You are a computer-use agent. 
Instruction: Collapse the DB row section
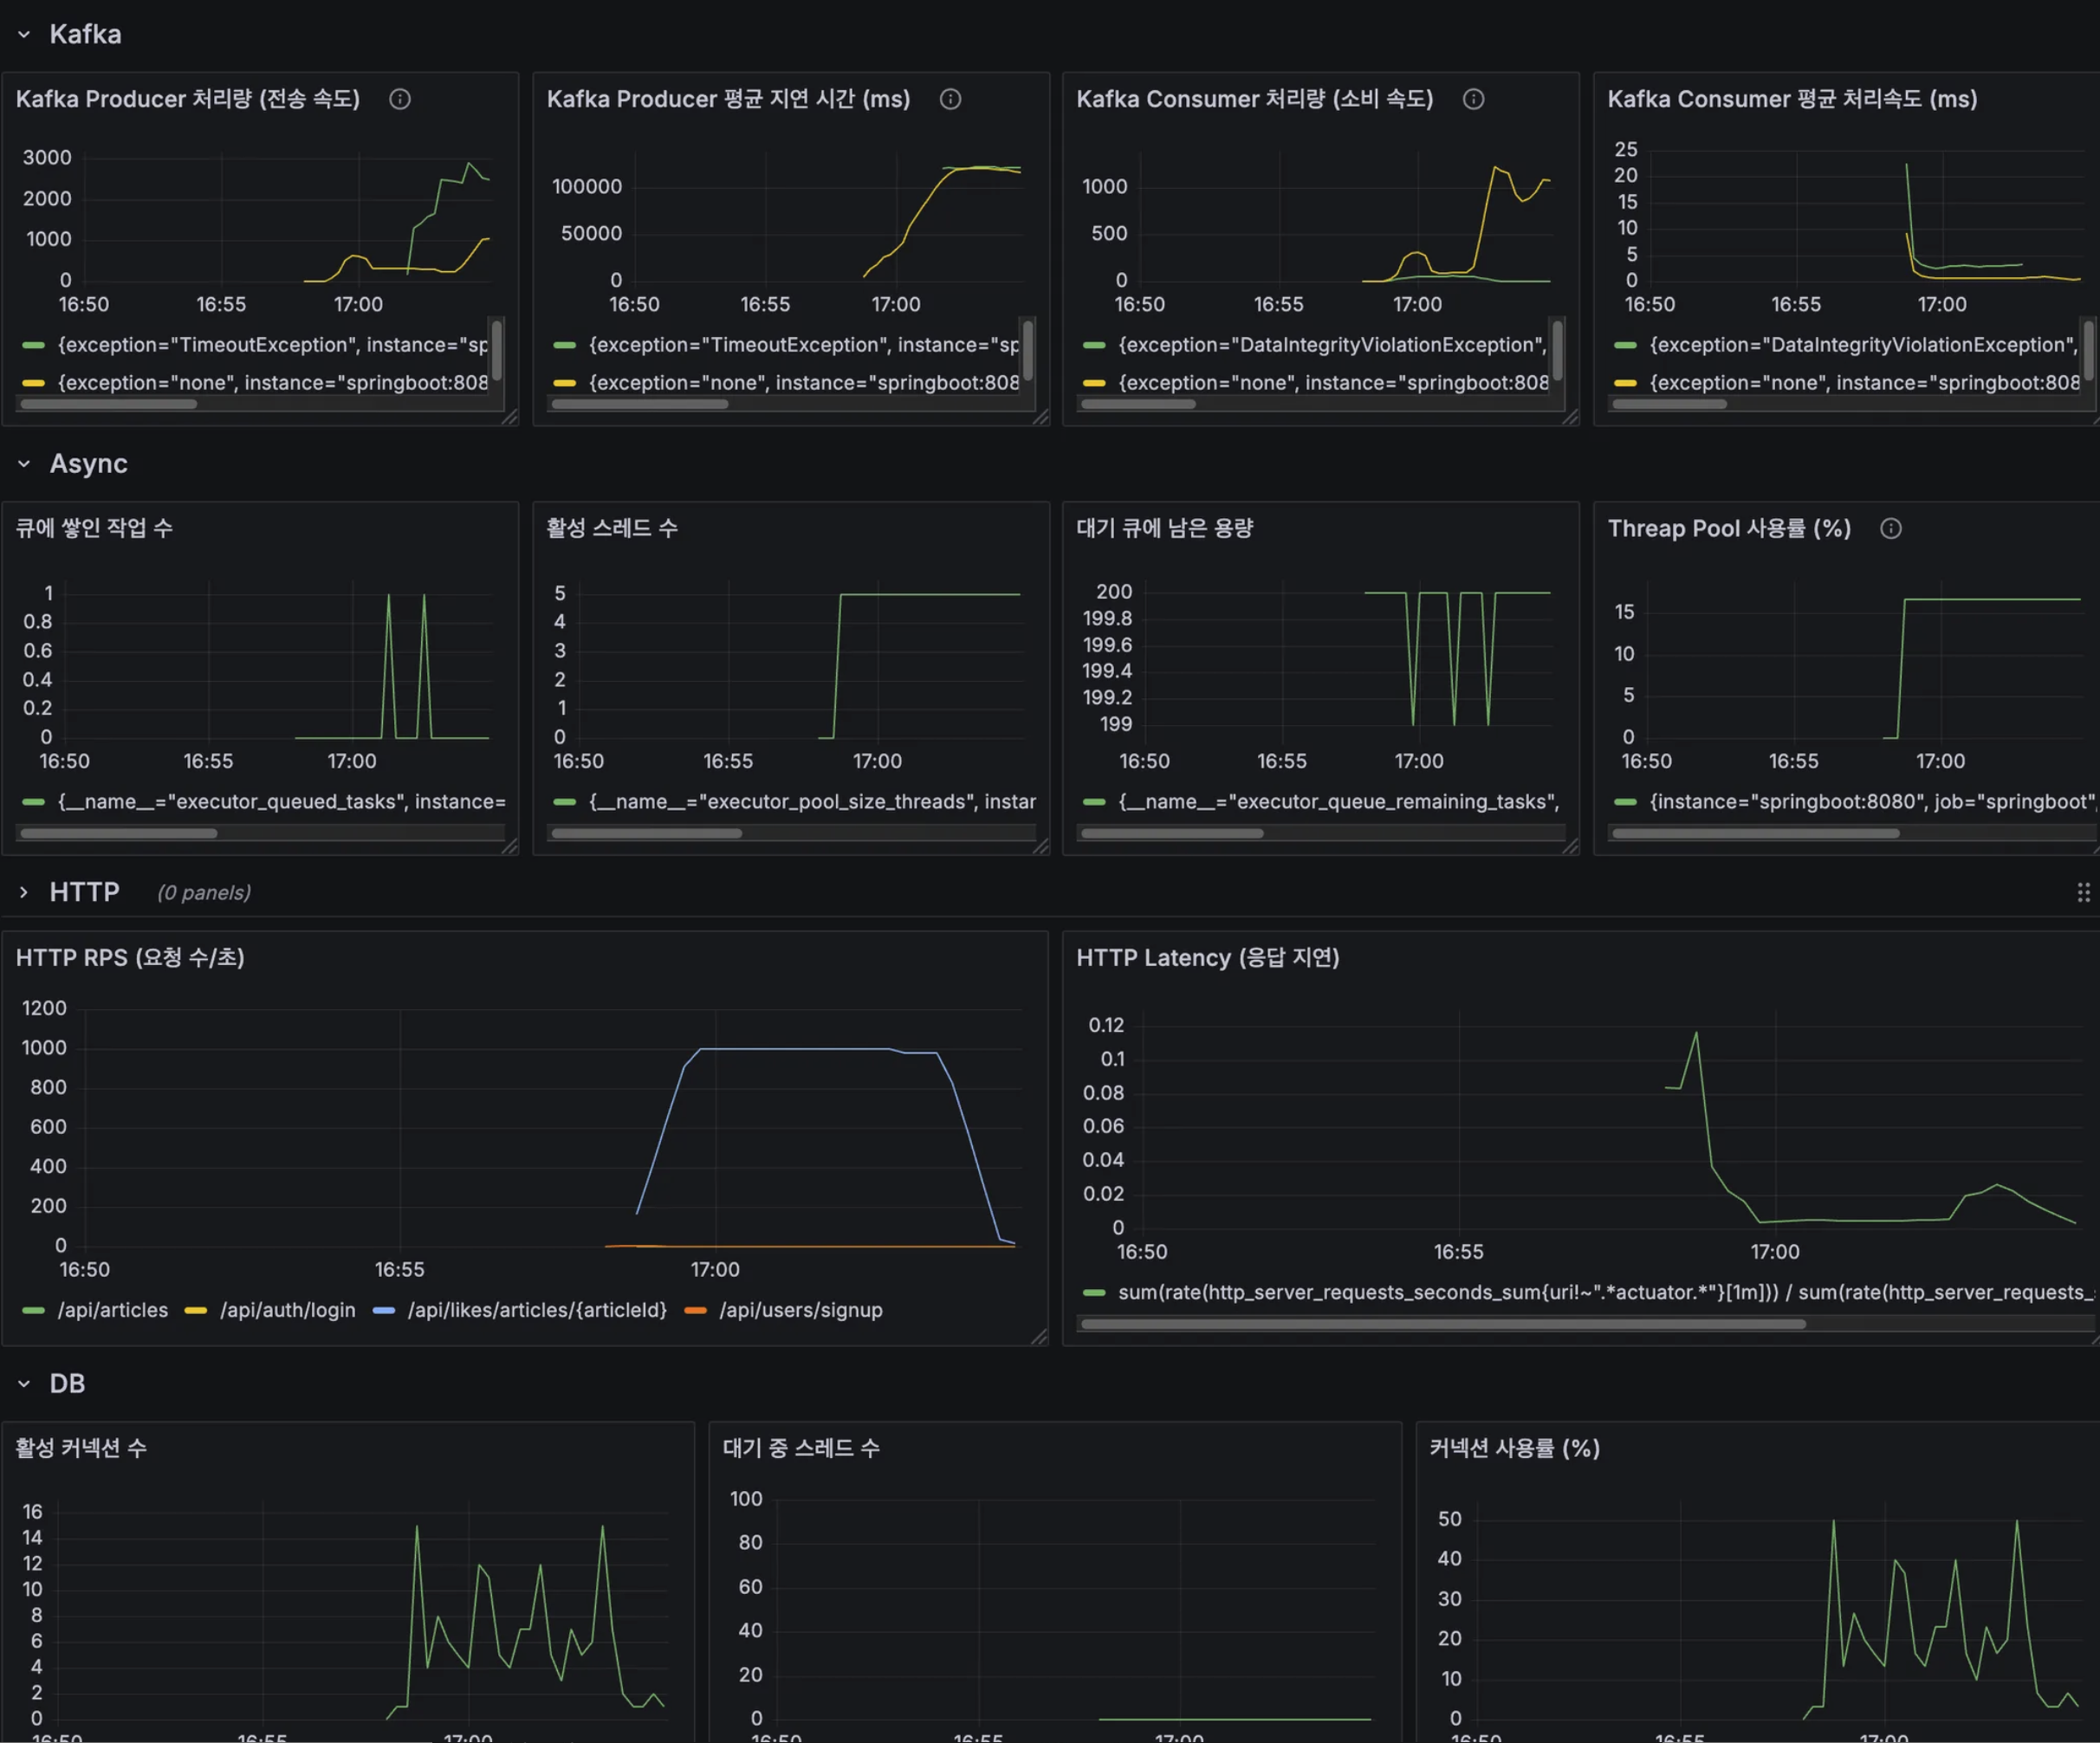coord(24,1384)
